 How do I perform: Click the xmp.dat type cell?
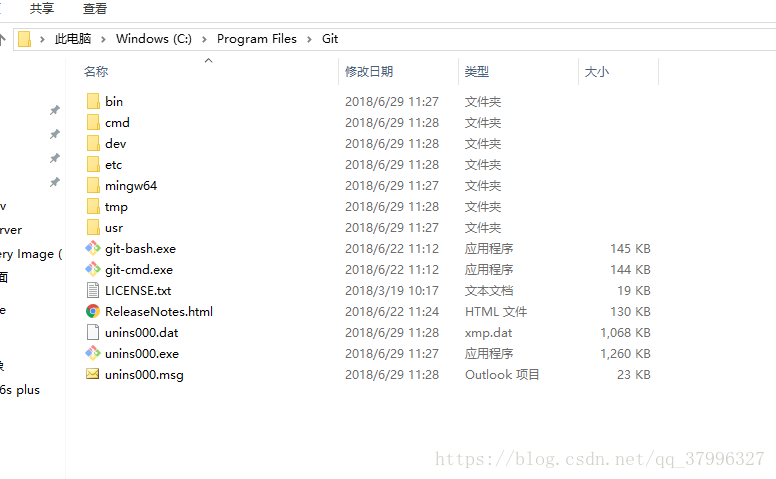tap(488, 333)
